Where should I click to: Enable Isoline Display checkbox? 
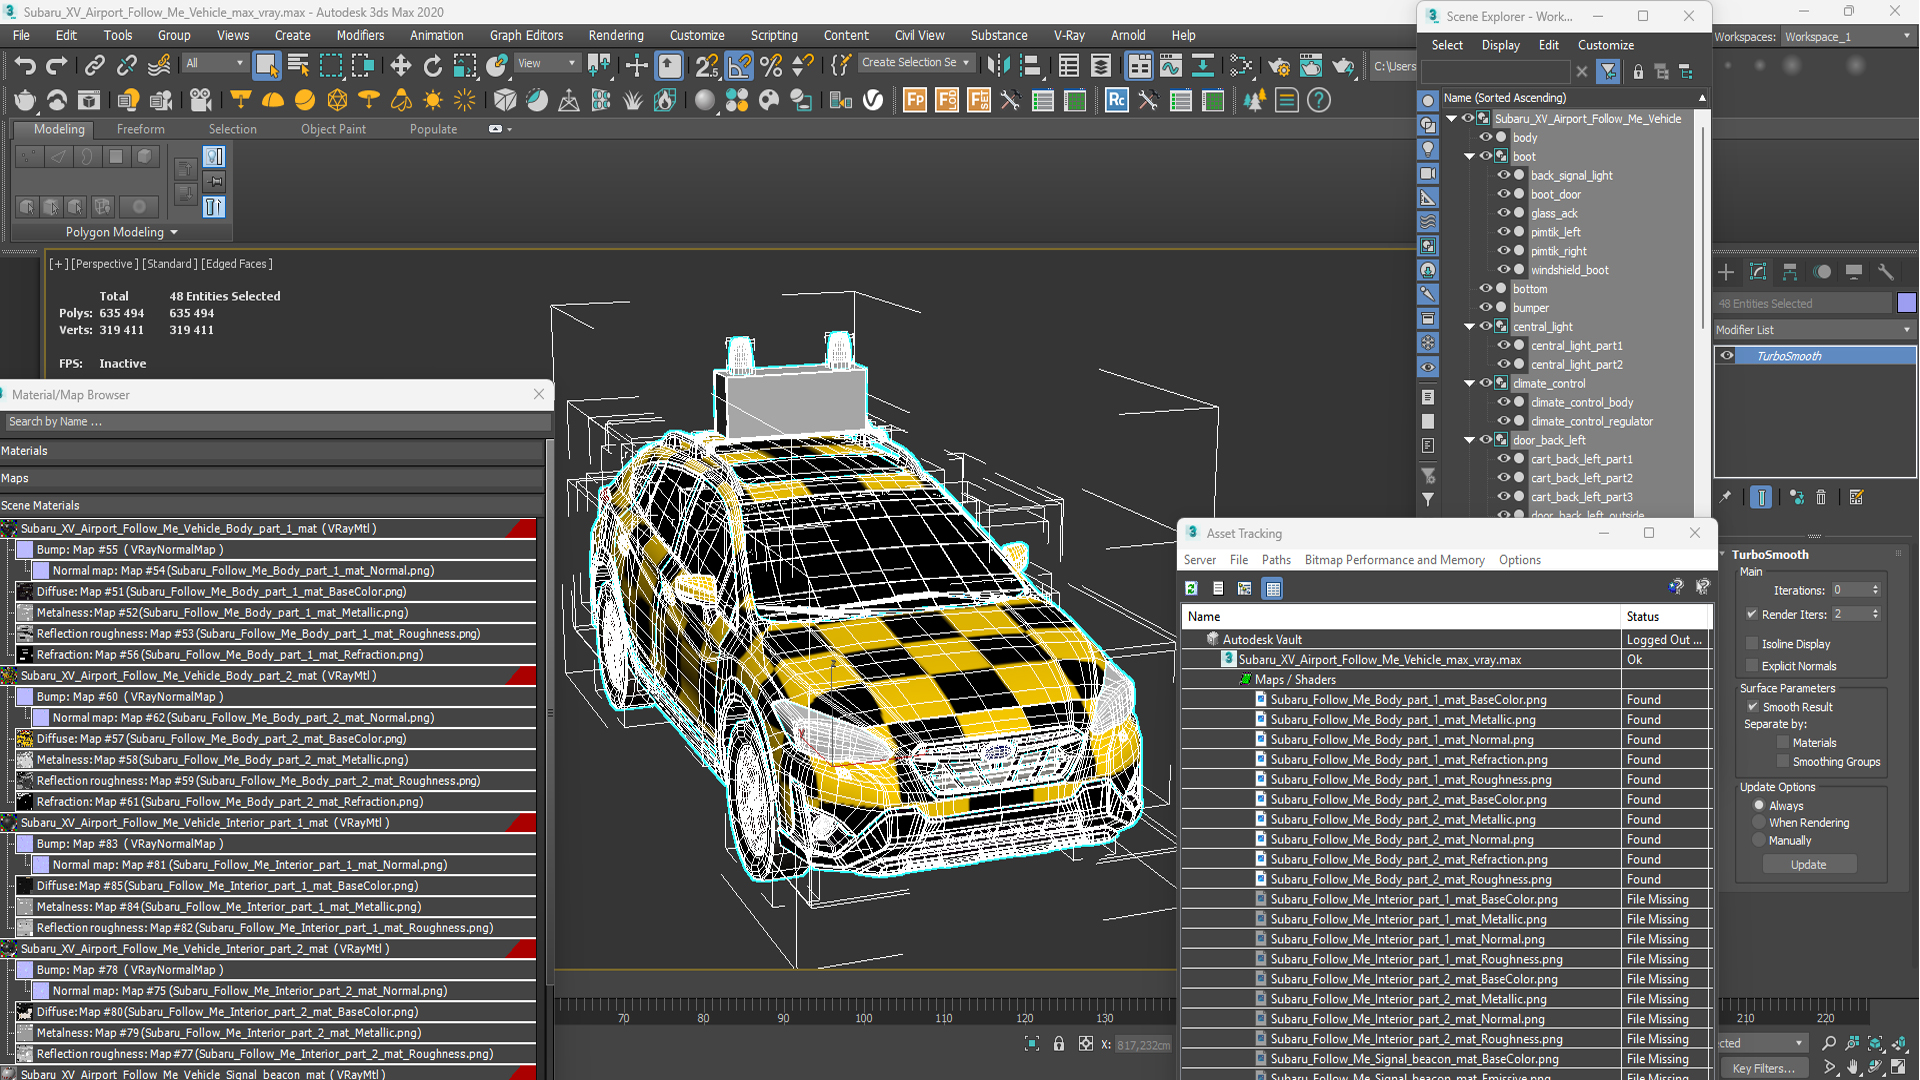[x=1752, y=644]
